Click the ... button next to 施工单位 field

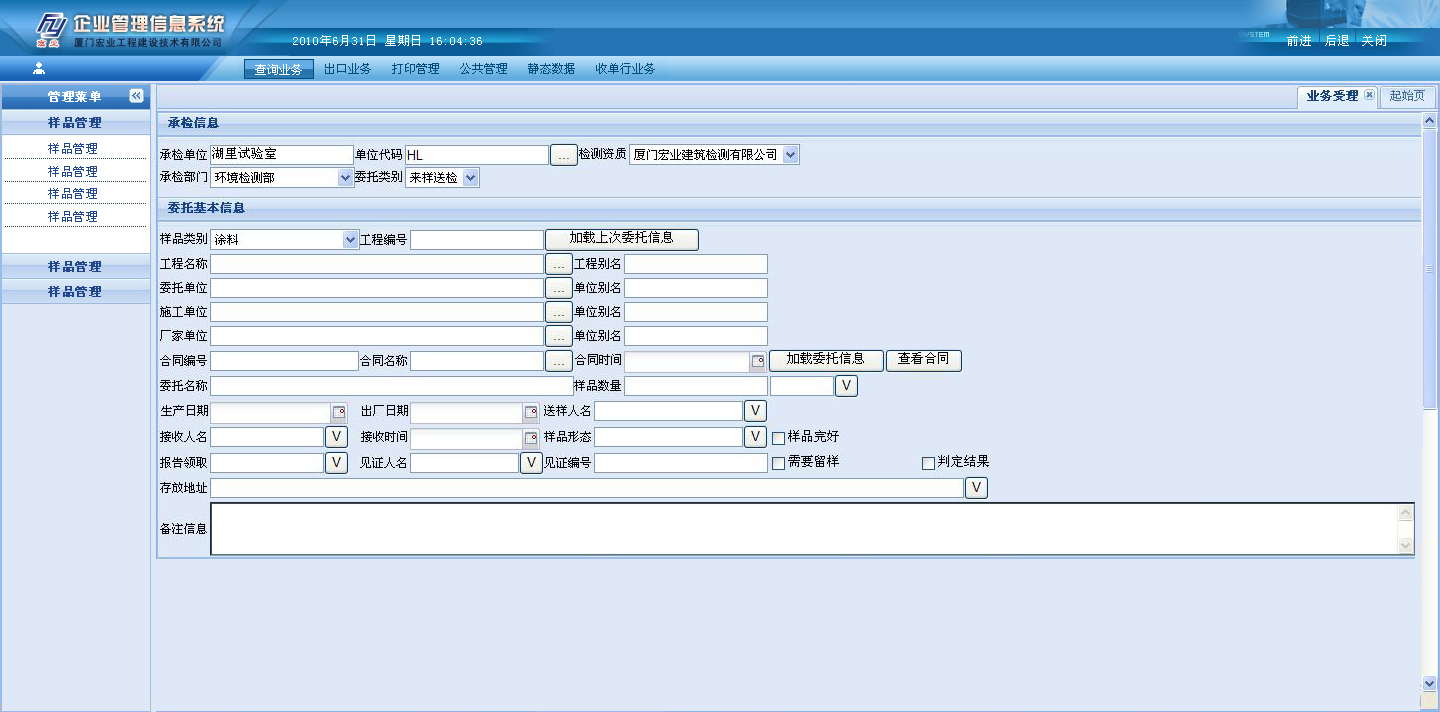pos(559,312)
